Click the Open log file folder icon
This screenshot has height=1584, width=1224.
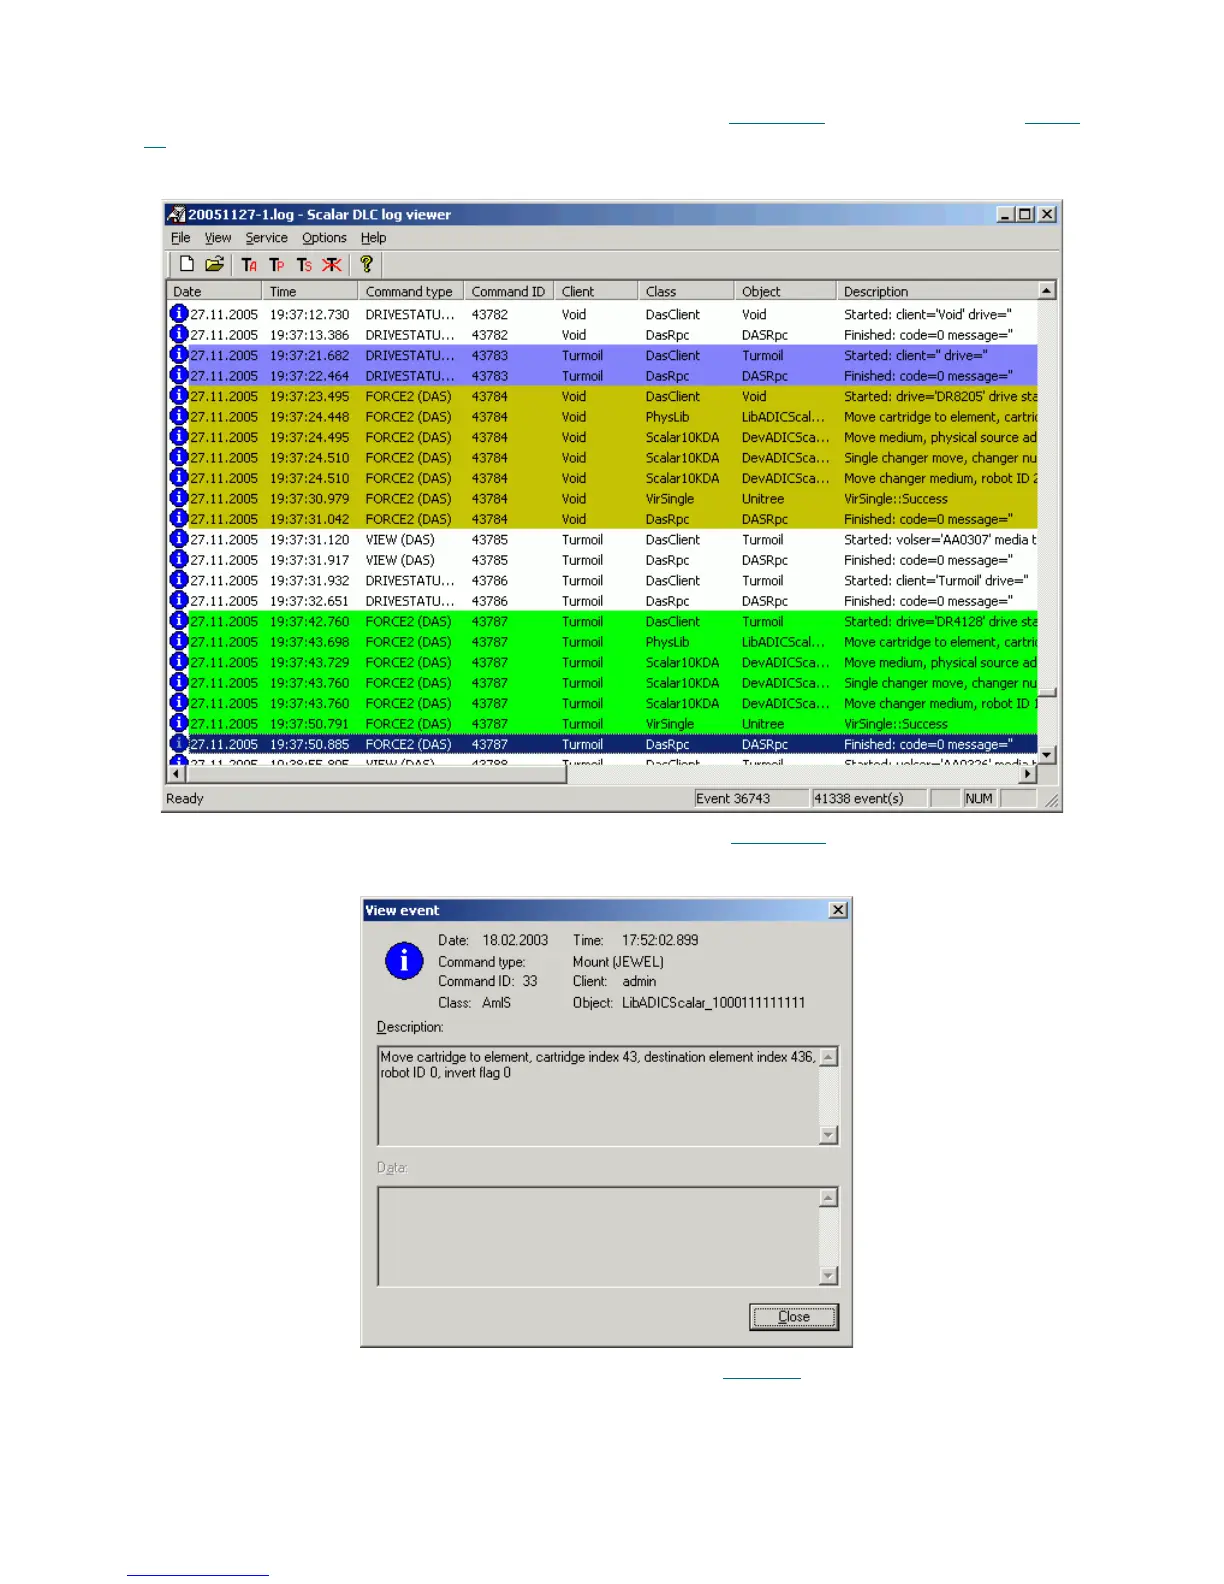tap(214, 264)
